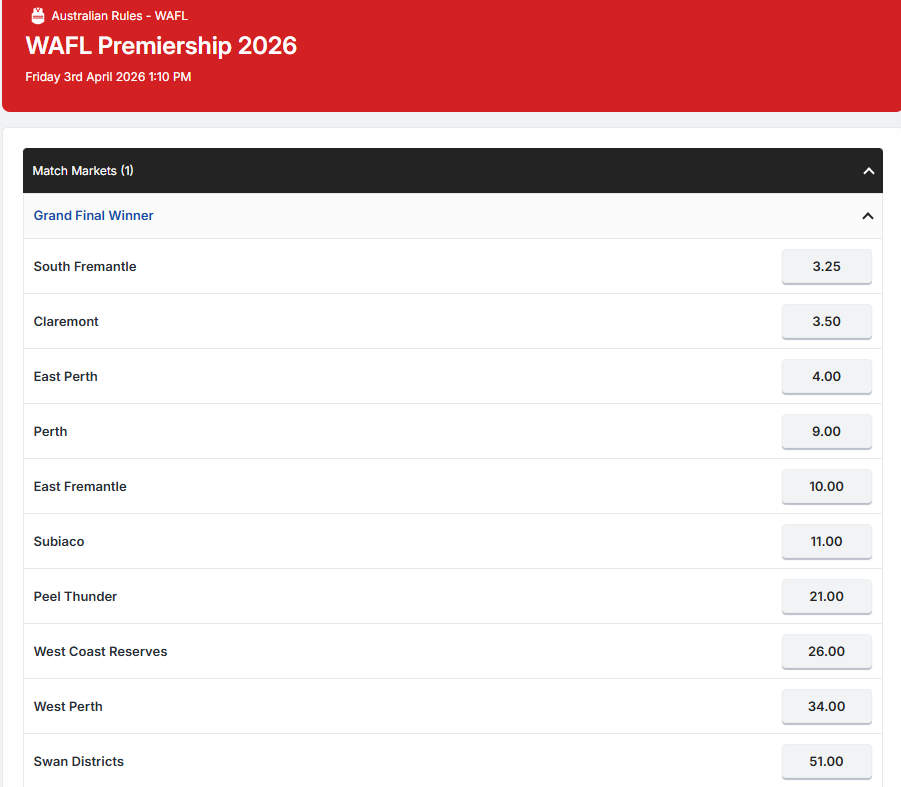
Task: Click the Australian Rules football icon
Action: click(38, 16)
